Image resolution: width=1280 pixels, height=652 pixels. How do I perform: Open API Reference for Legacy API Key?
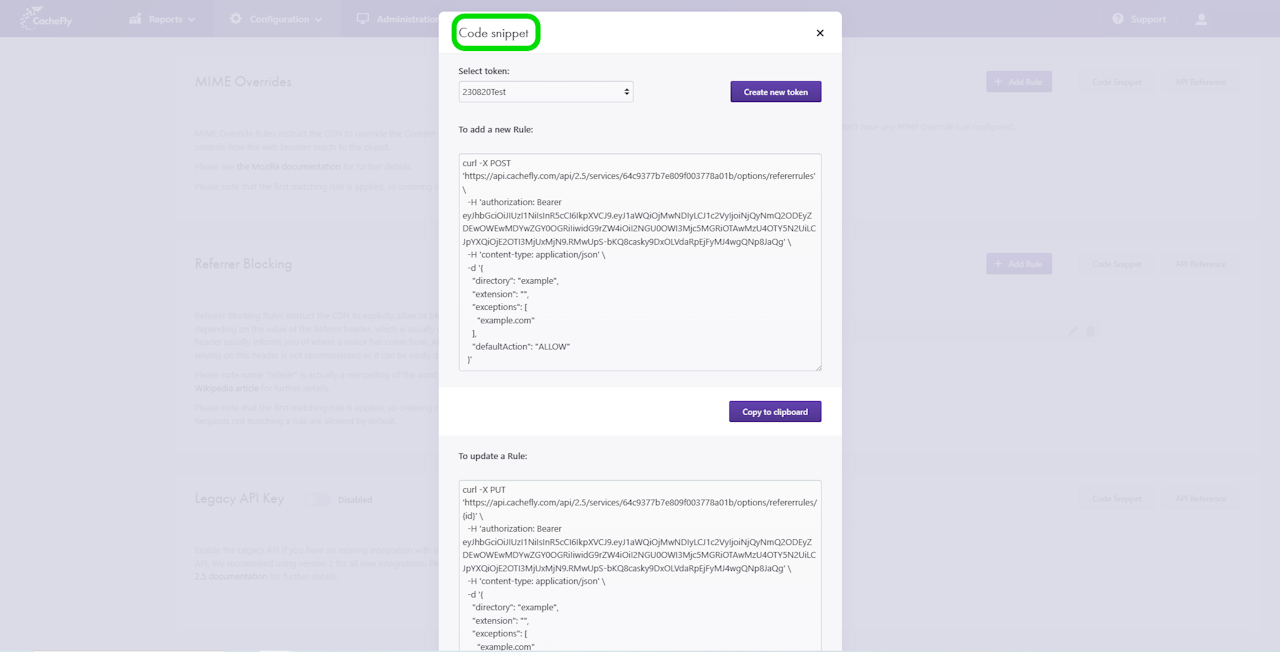(1200, 499)
